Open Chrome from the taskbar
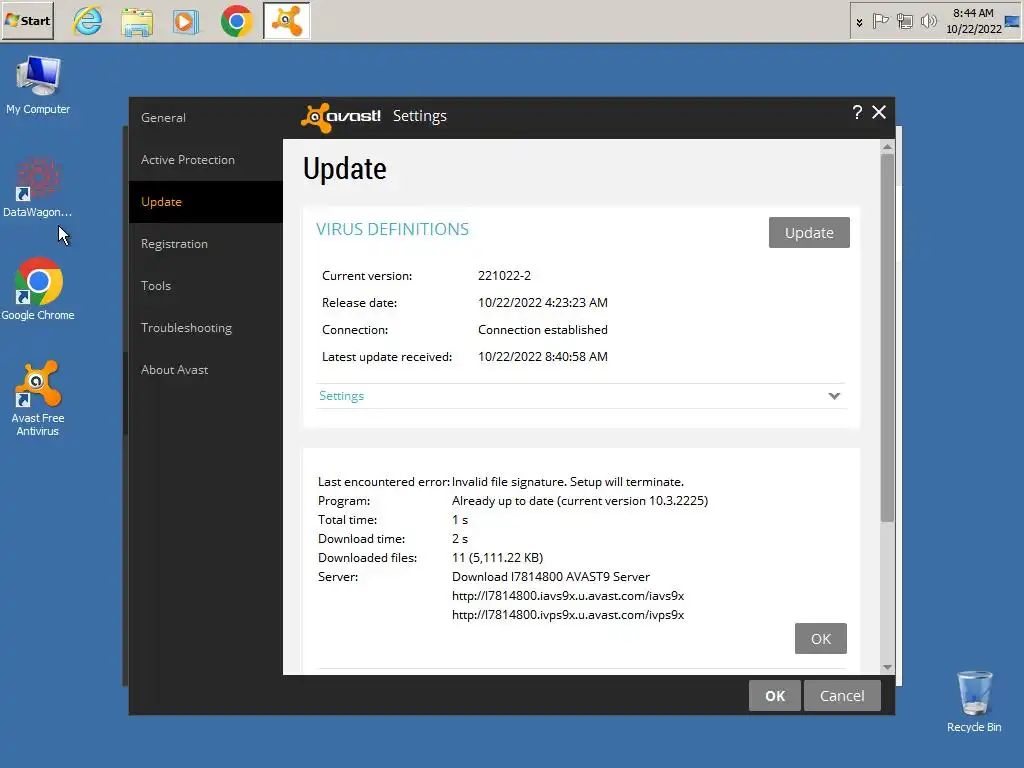The width and height of the screenshot is (1024, 768). tap(236, 21)
